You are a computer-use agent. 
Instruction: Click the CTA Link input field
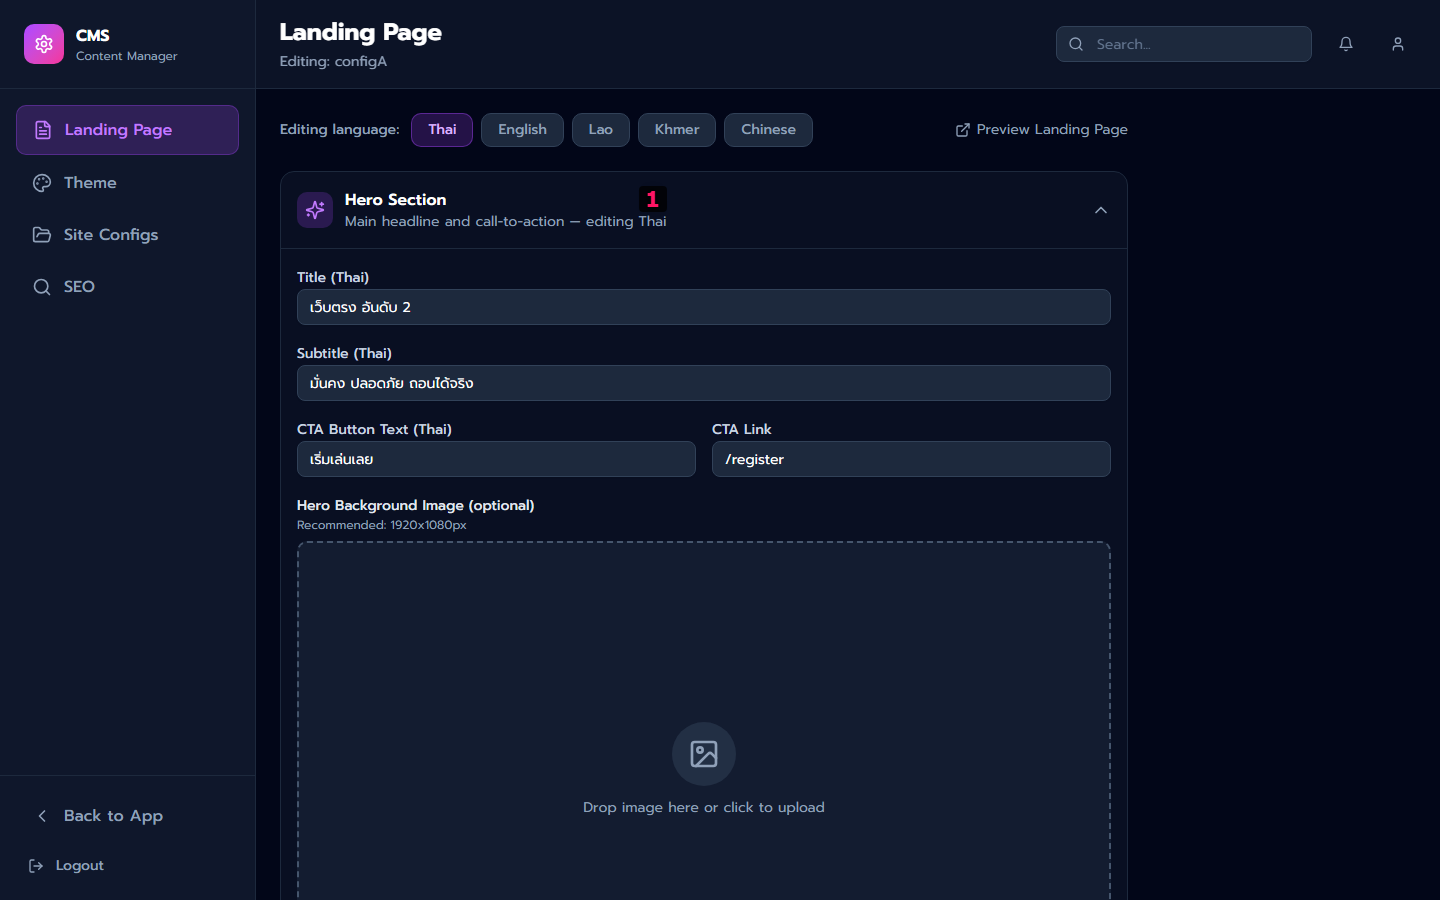pos(910,459)
